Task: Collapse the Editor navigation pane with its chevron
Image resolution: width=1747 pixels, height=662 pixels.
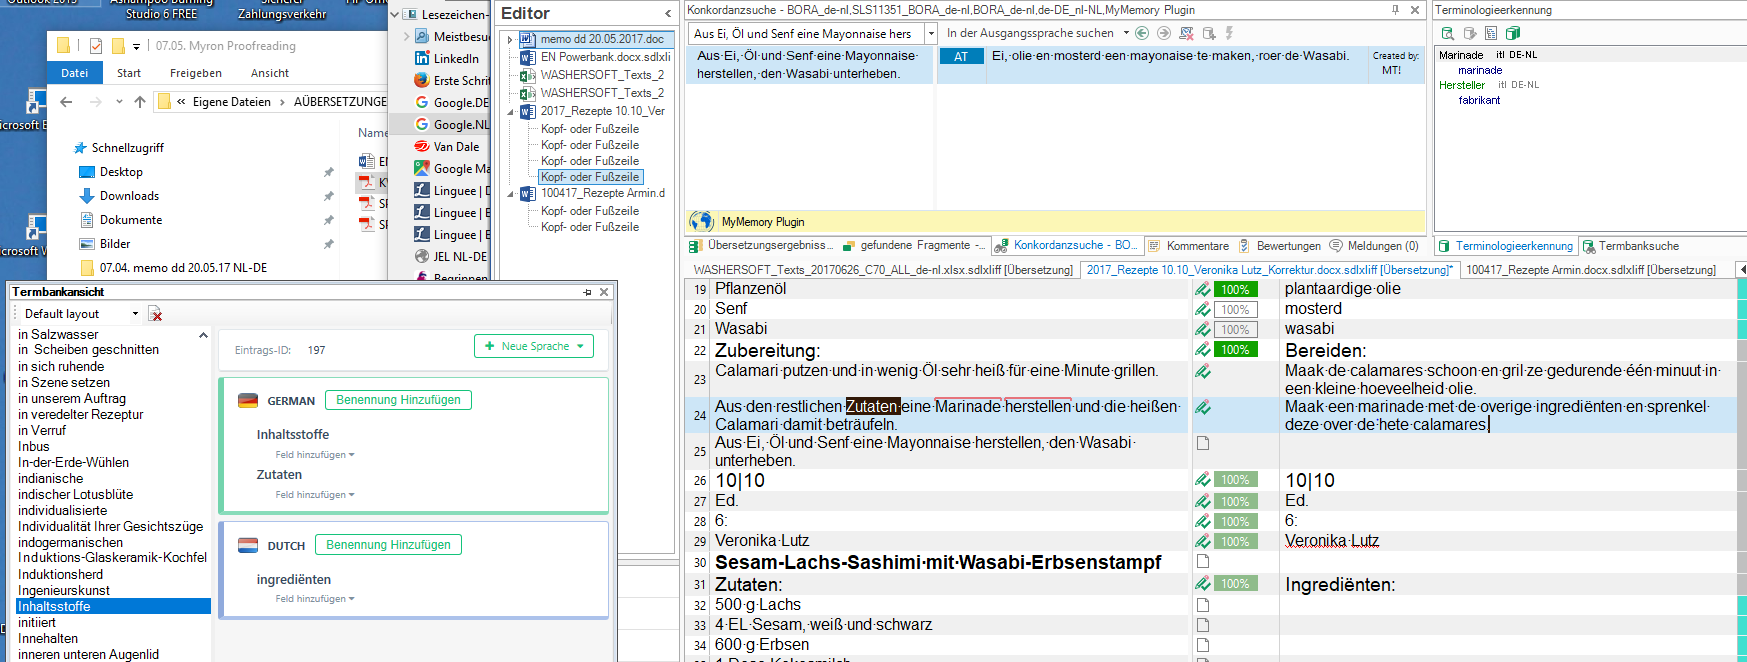Action: pos(668,13)
